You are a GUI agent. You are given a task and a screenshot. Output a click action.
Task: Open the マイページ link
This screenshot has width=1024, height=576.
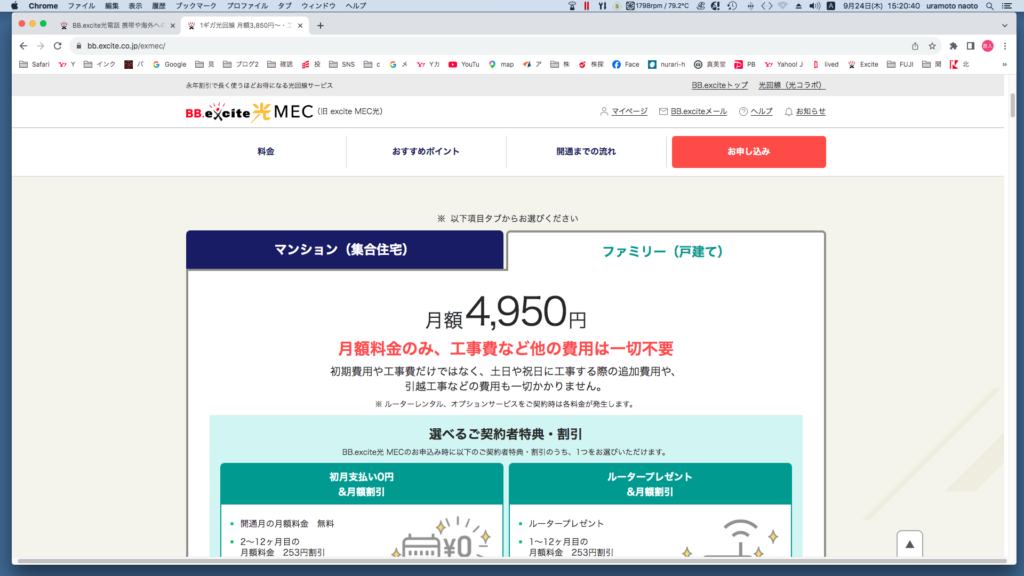coord(629,112)
